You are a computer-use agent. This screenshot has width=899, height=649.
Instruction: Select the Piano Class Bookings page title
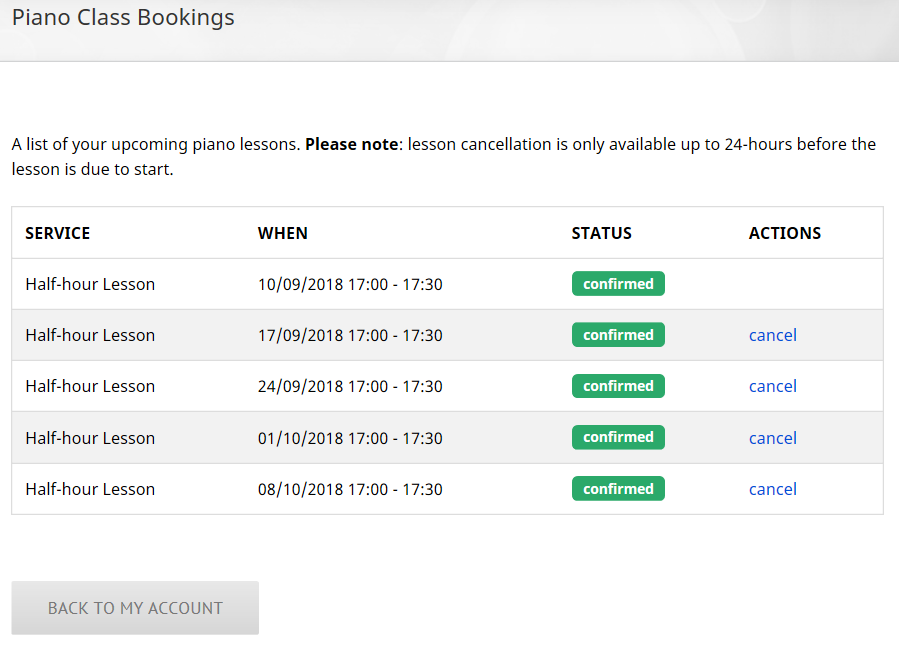[x=123, y=17]
